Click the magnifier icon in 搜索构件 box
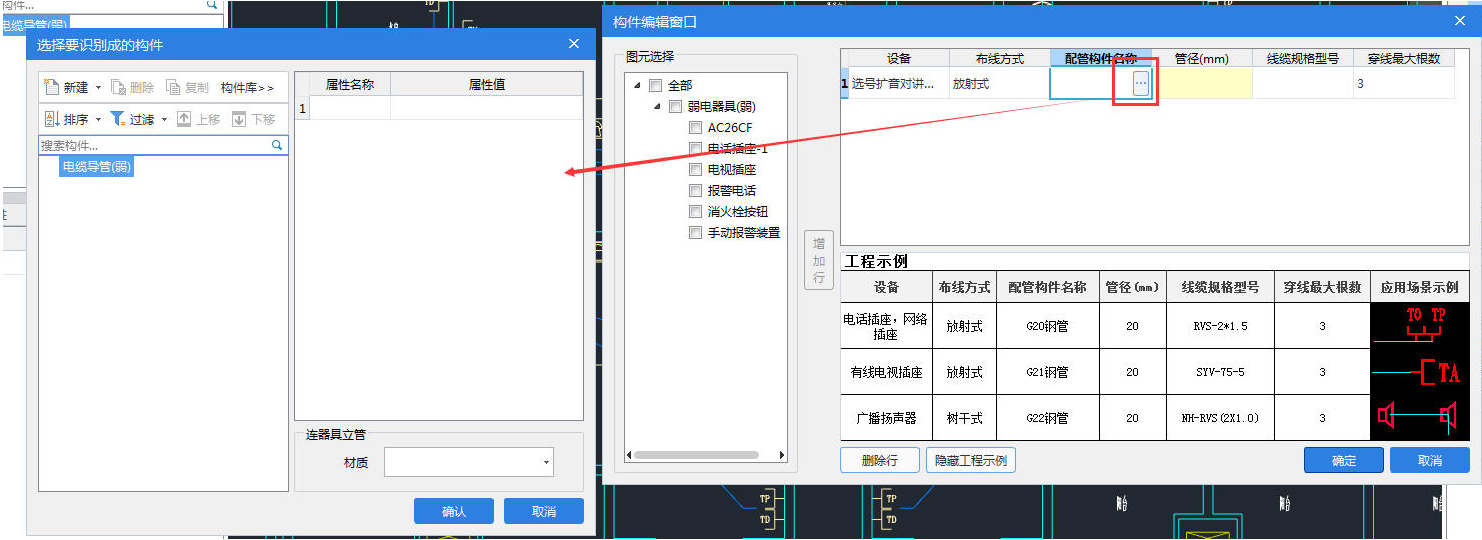Viewport: 1482px width, 540px height. pyautogui.click(x=278, y=145)
